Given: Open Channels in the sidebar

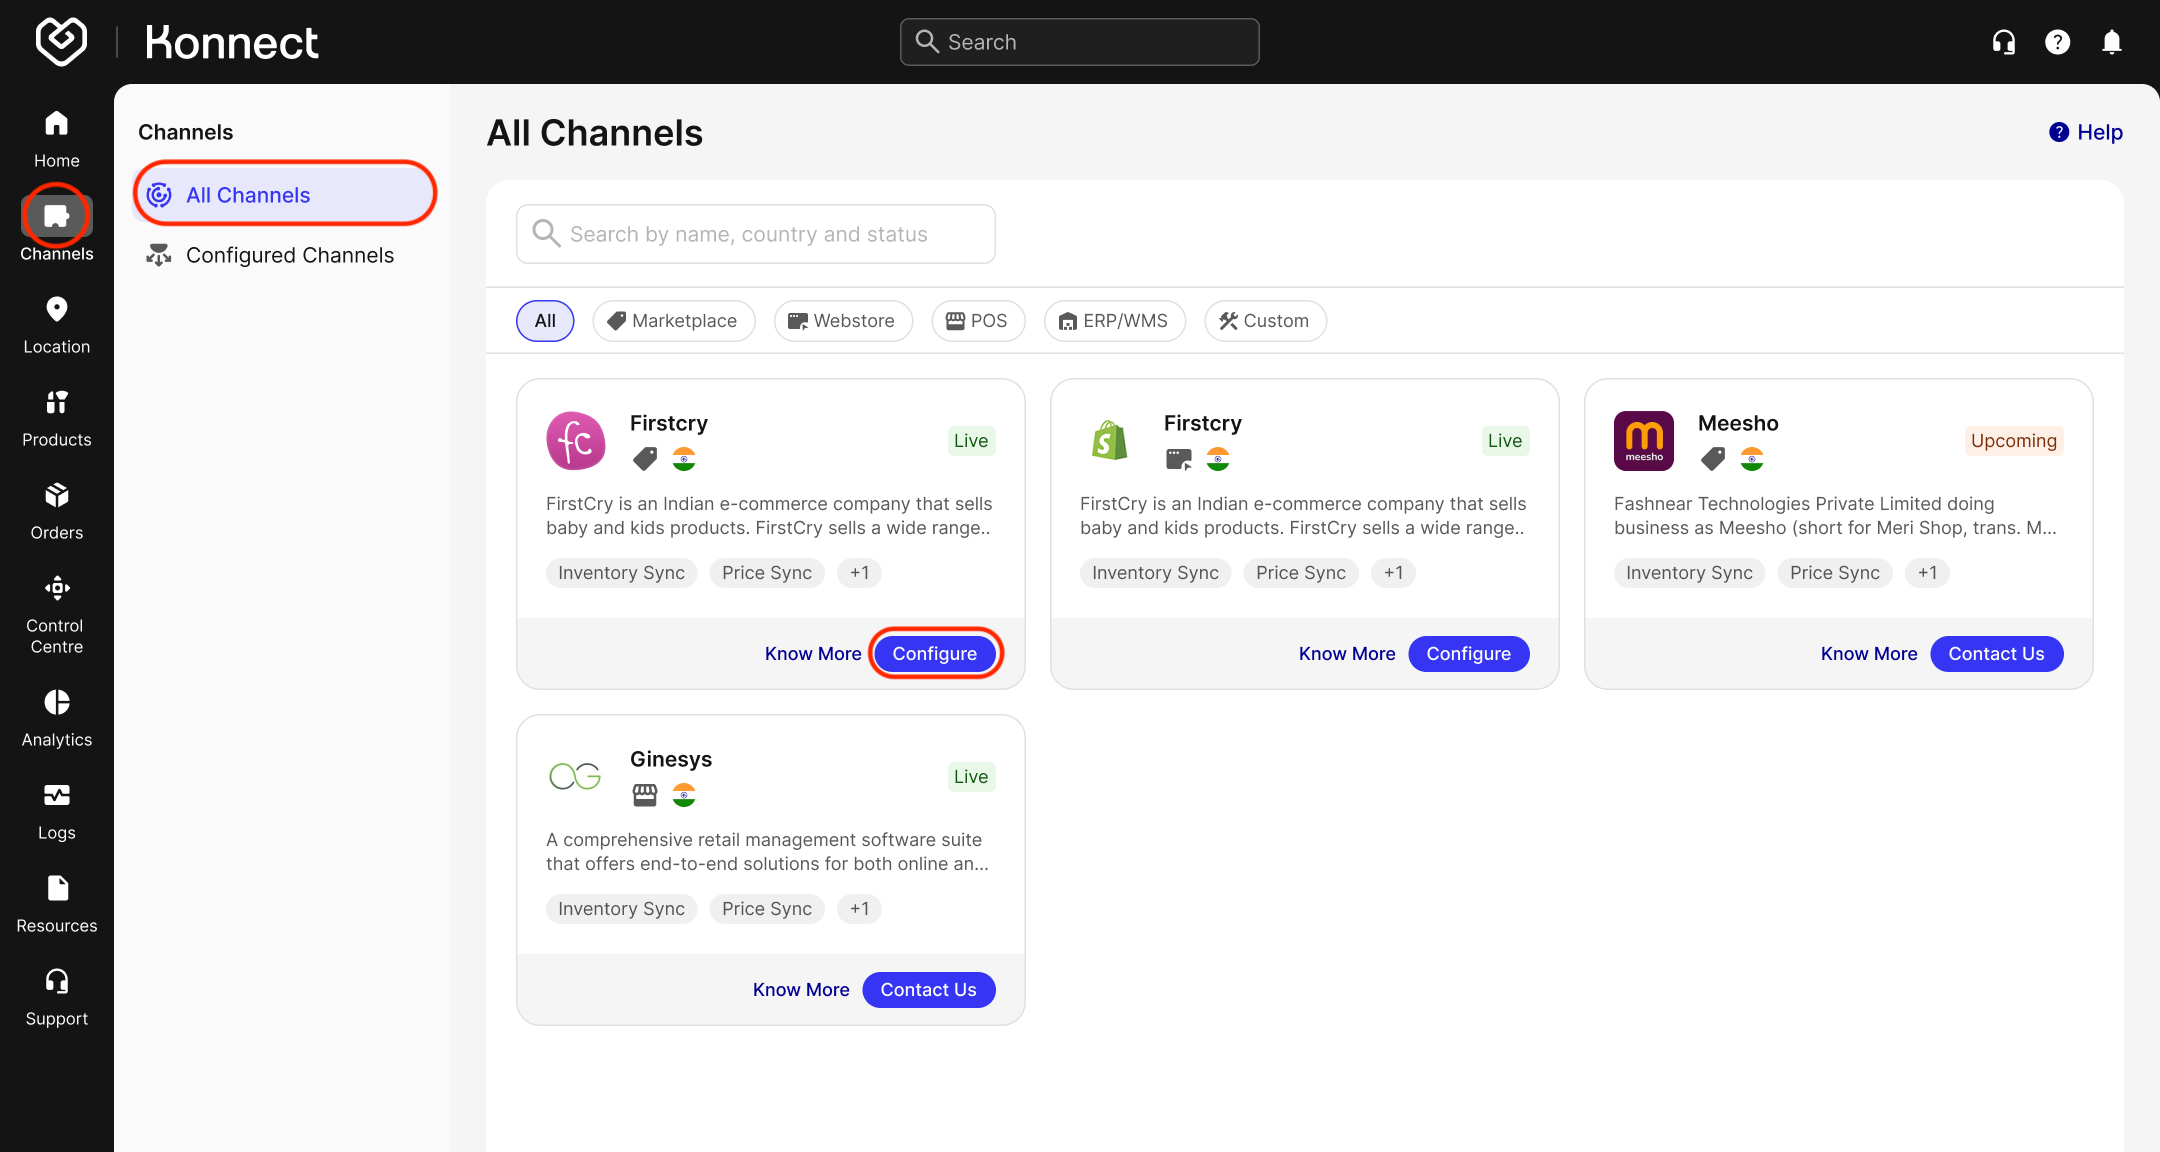Looking at the screenshot, I should pyautogui.click(x=57, y=229).
